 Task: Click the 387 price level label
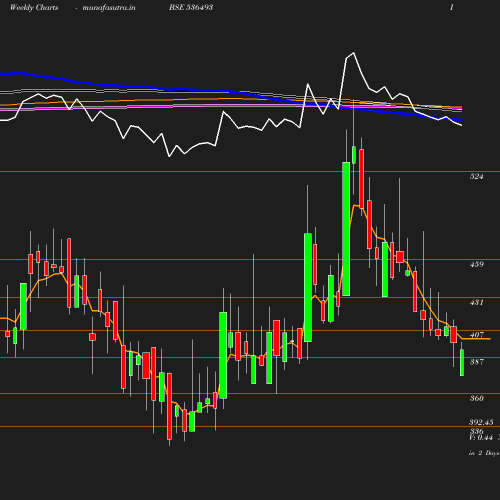476,362
